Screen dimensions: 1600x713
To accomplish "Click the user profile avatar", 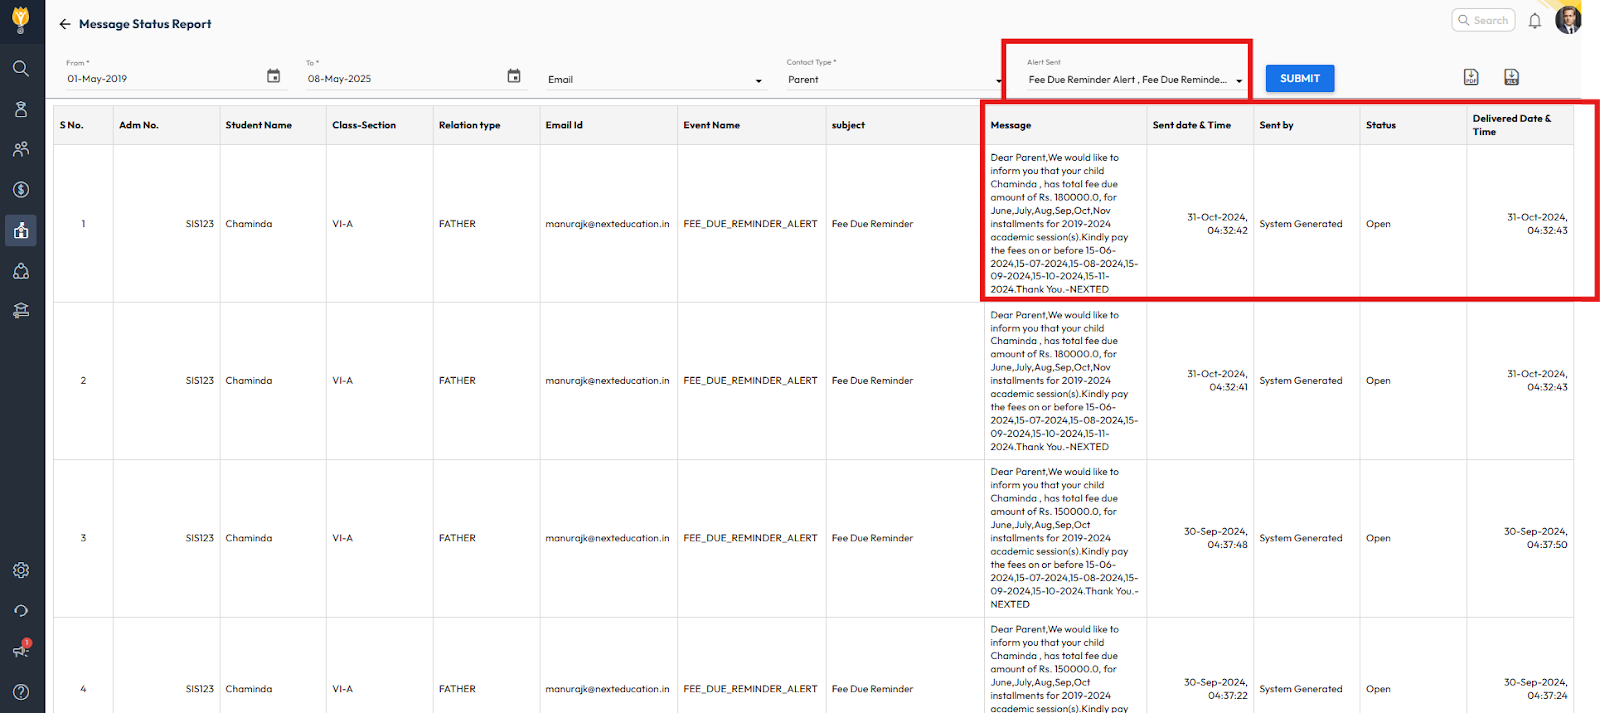I will click(x=1567, y=20).
